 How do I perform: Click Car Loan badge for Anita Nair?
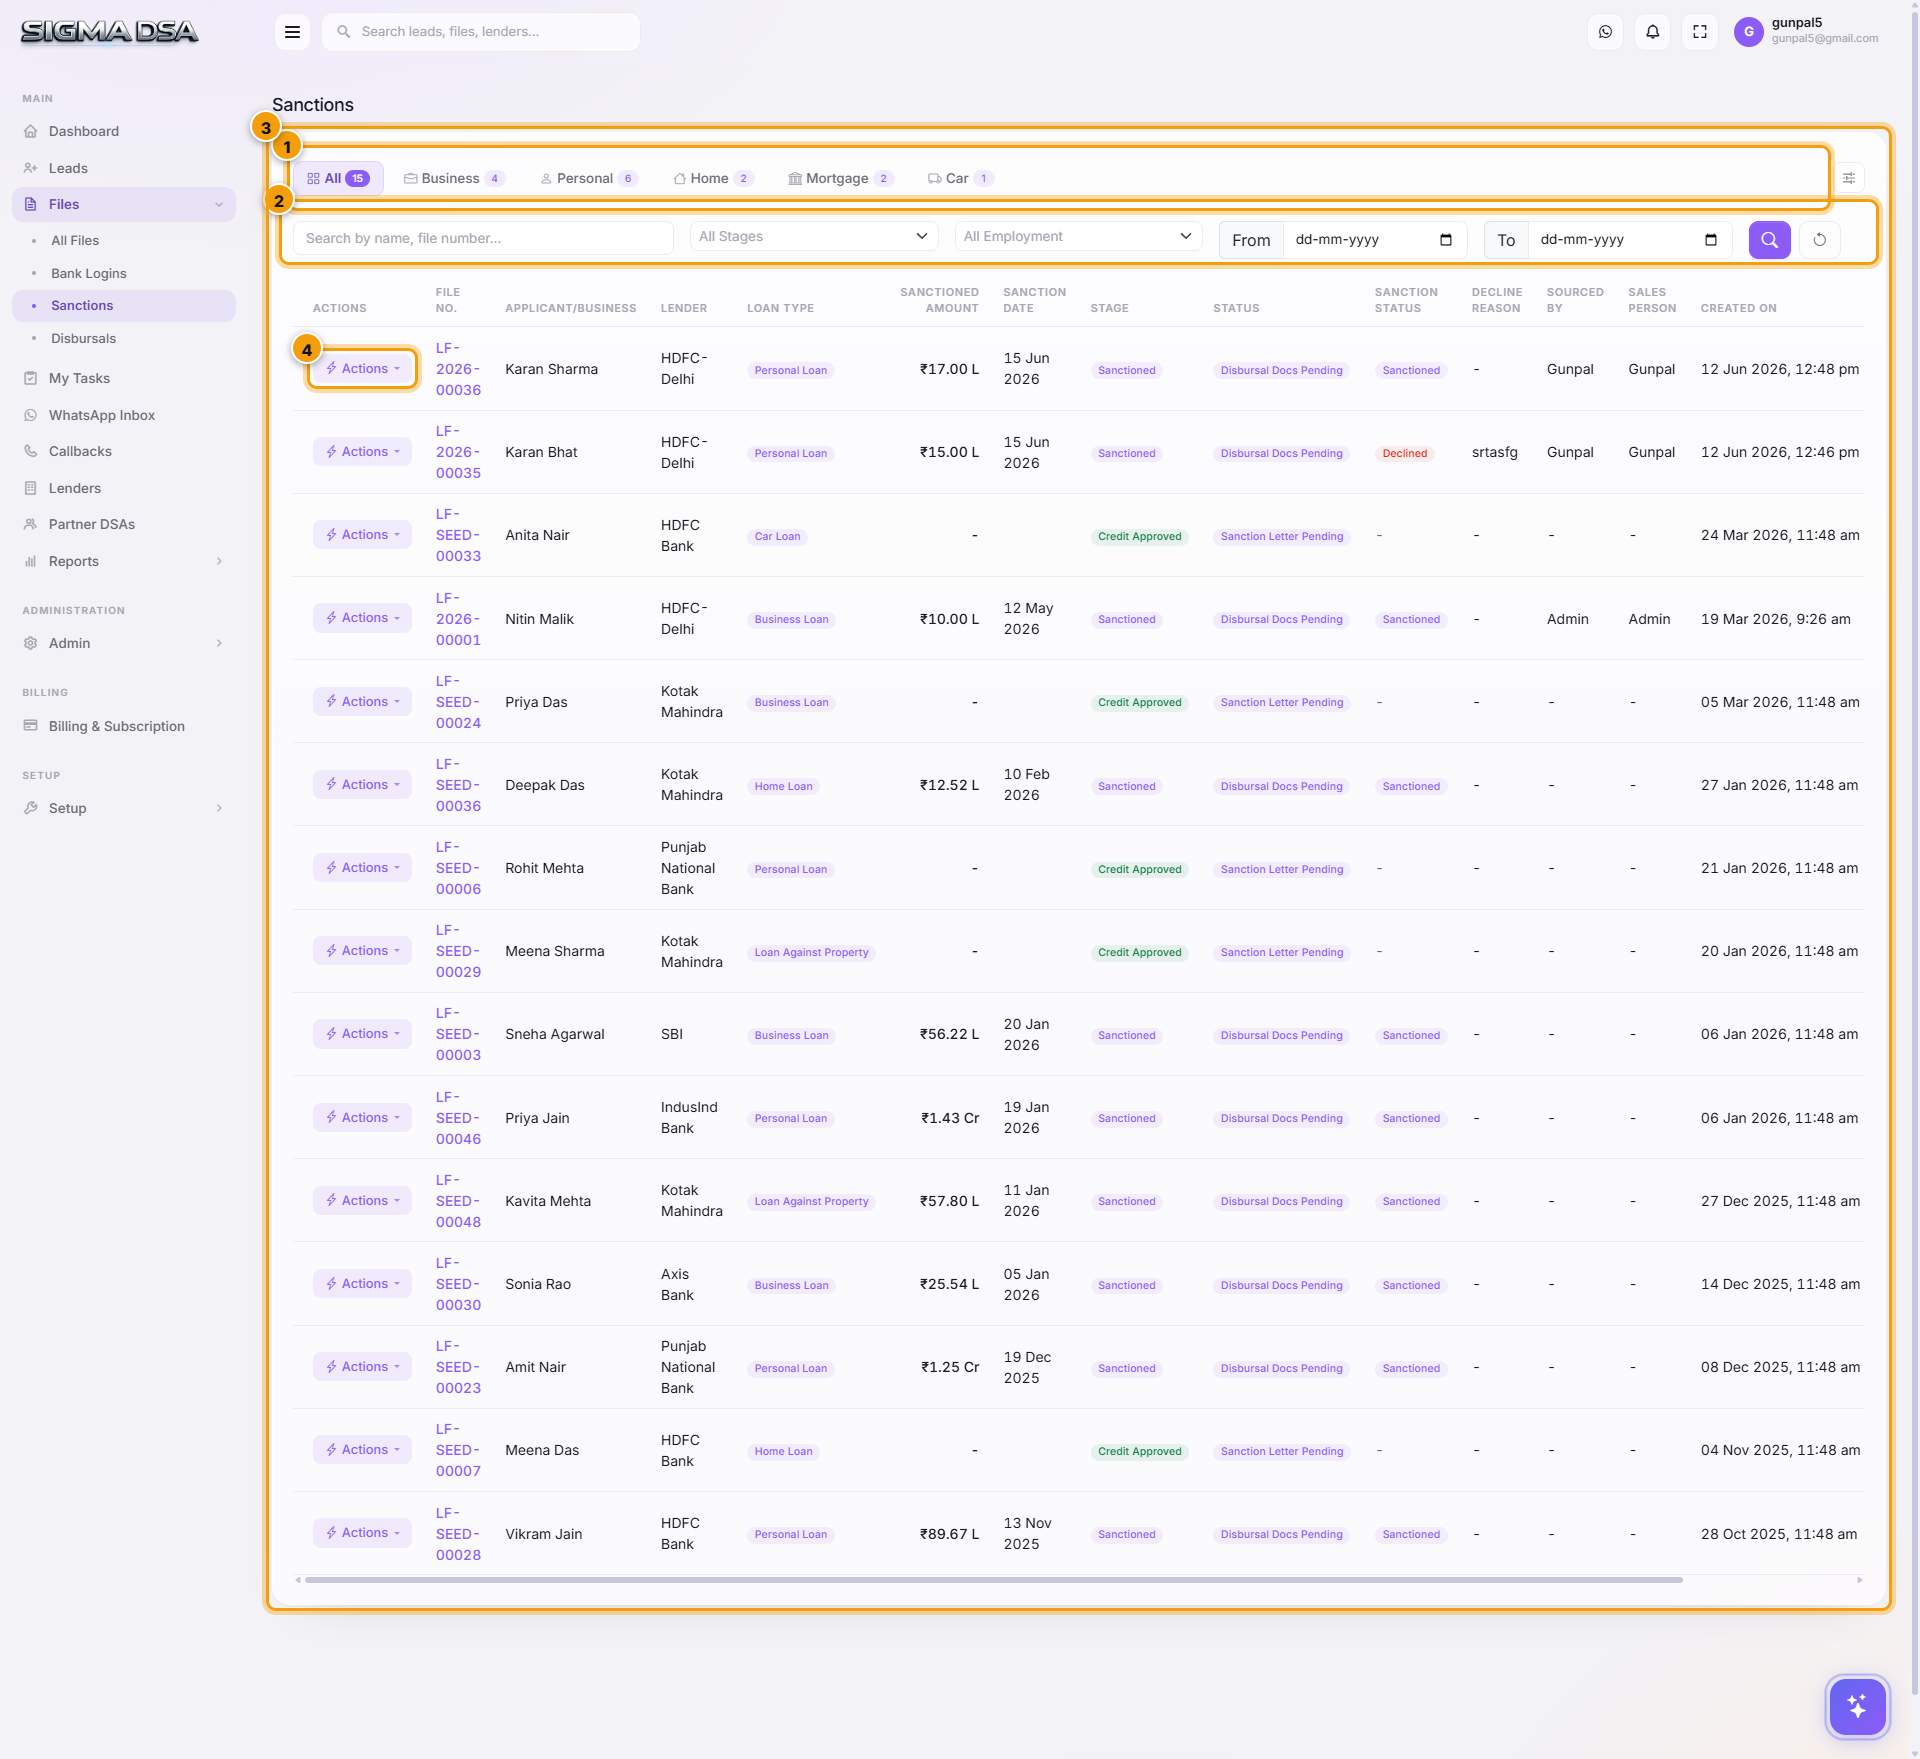[x=777, y=537]
